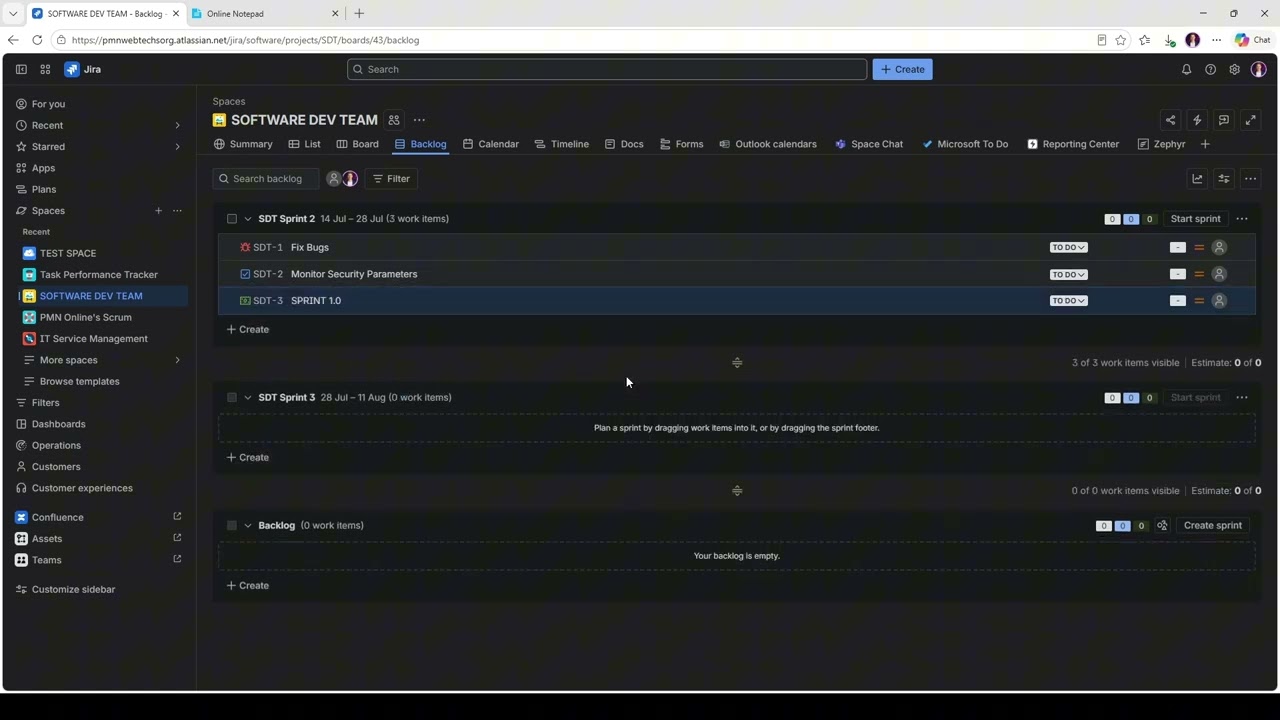Click priority icon for SDT-3 SPRINT 1.0
1280x720 pixels.
(x=1199, y=301)
